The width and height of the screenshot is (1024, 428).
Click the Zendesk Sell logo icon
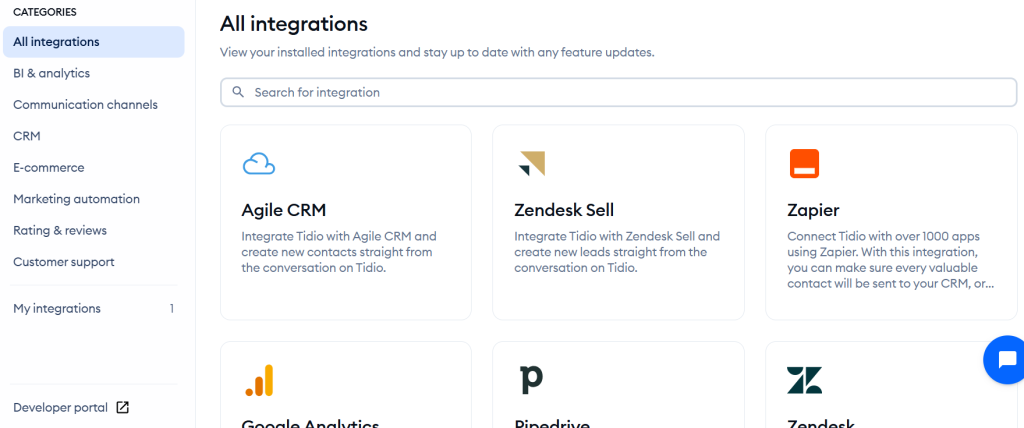pyautogui.click(x=532, y=163)
